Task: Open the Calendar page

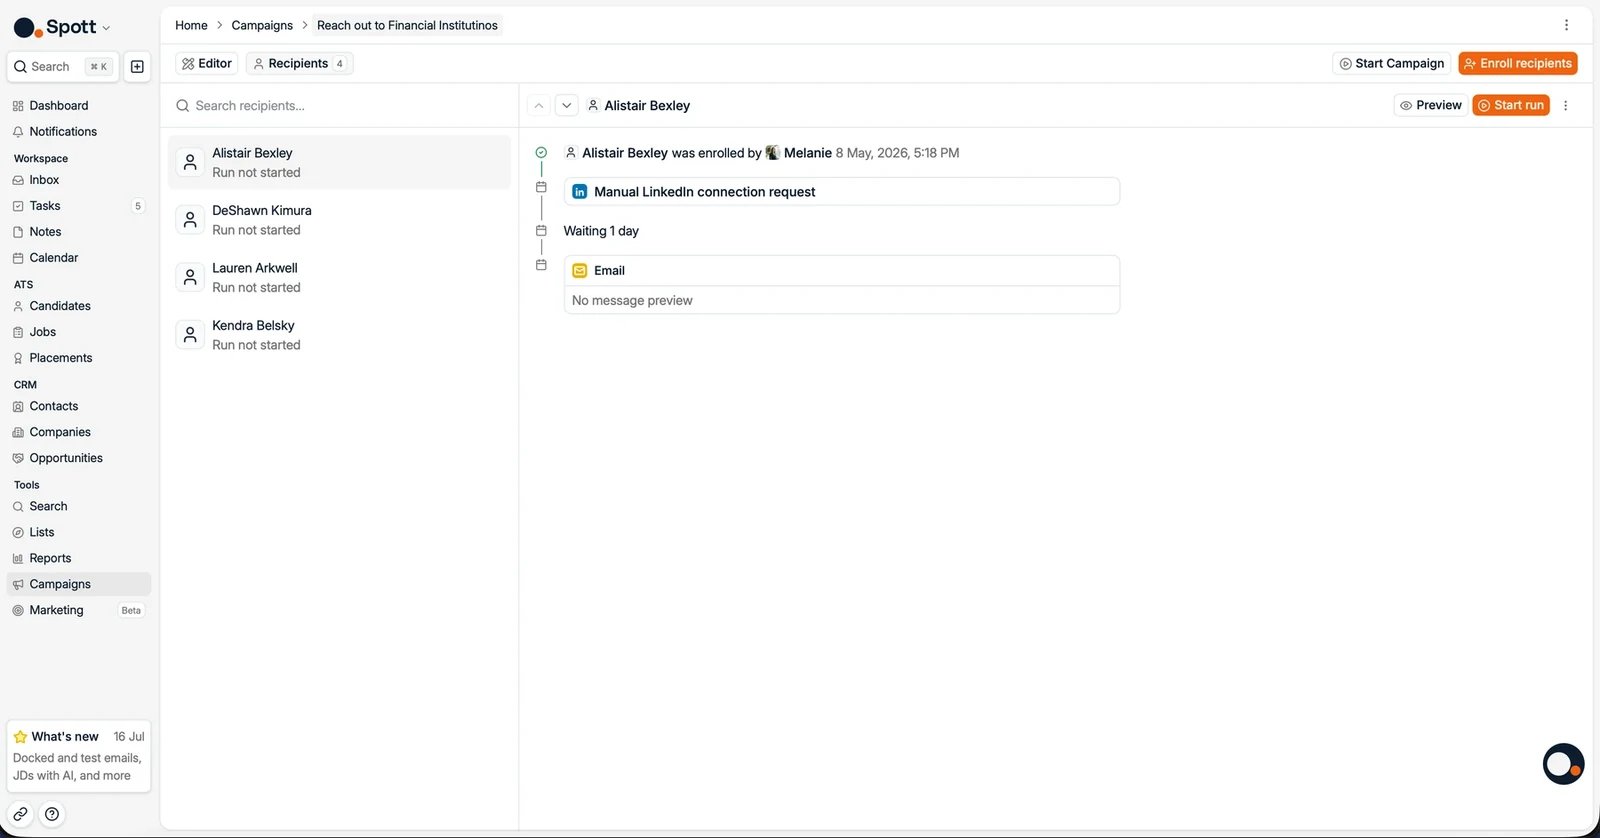Action: pyautogui.click(x=78, y=258)
